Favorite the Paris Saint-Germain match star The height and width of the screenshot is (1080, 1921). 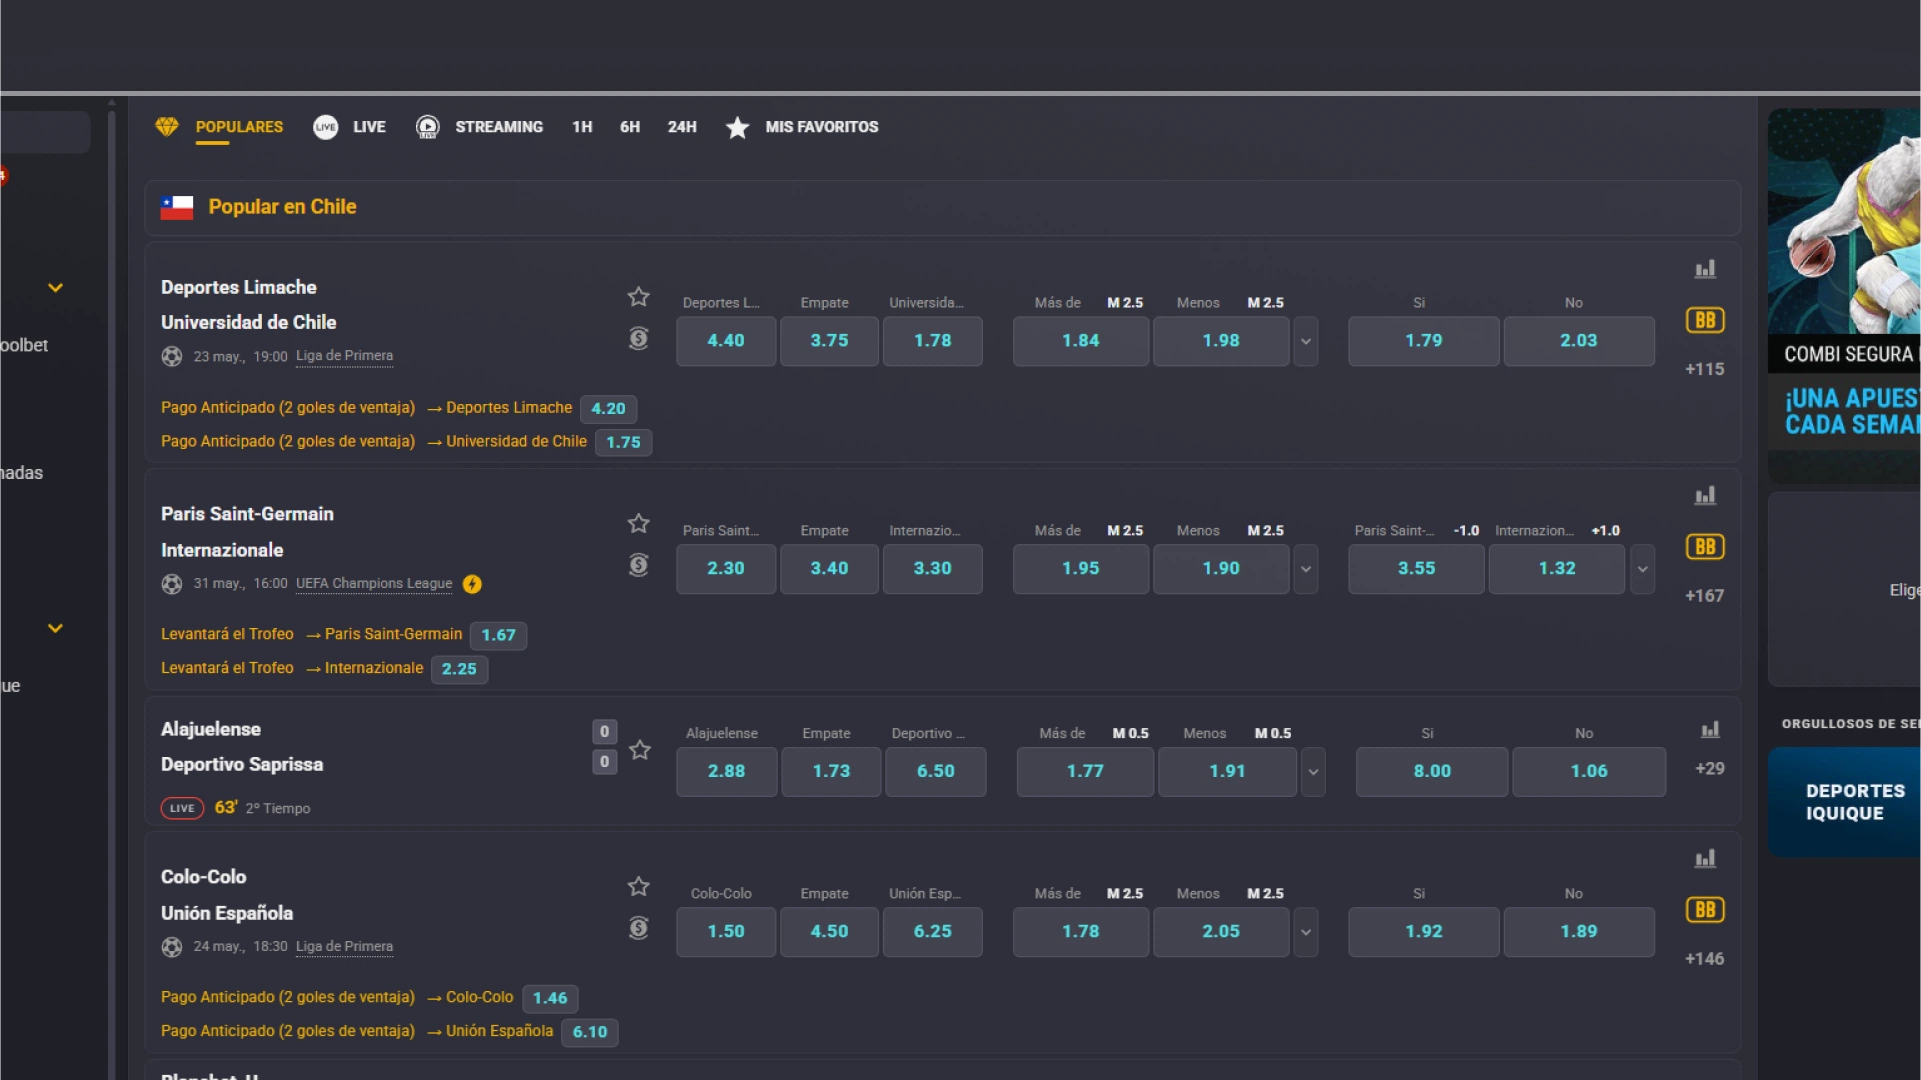[639, 524]
